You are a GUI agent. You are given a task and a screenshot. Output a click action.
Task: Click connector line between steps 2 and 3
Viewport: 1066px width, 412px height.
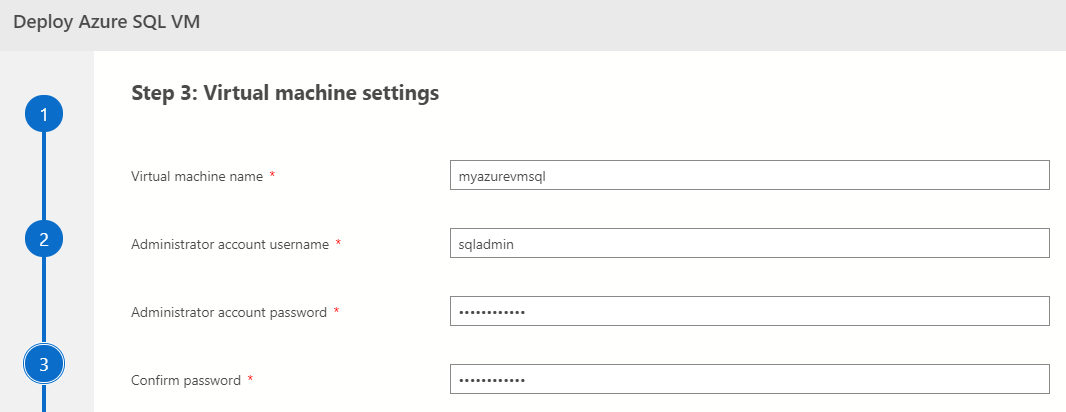click(x=44, y=302)
